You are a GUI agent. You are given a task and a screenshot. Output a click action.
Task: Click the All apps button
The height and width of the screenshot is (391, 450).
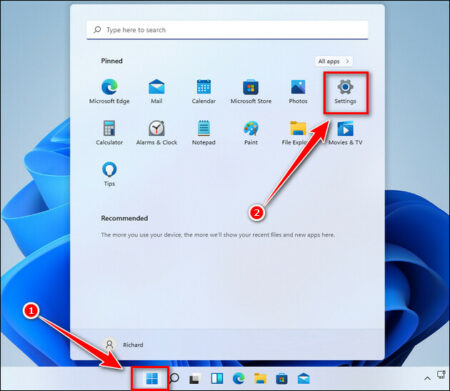(333, 61)
